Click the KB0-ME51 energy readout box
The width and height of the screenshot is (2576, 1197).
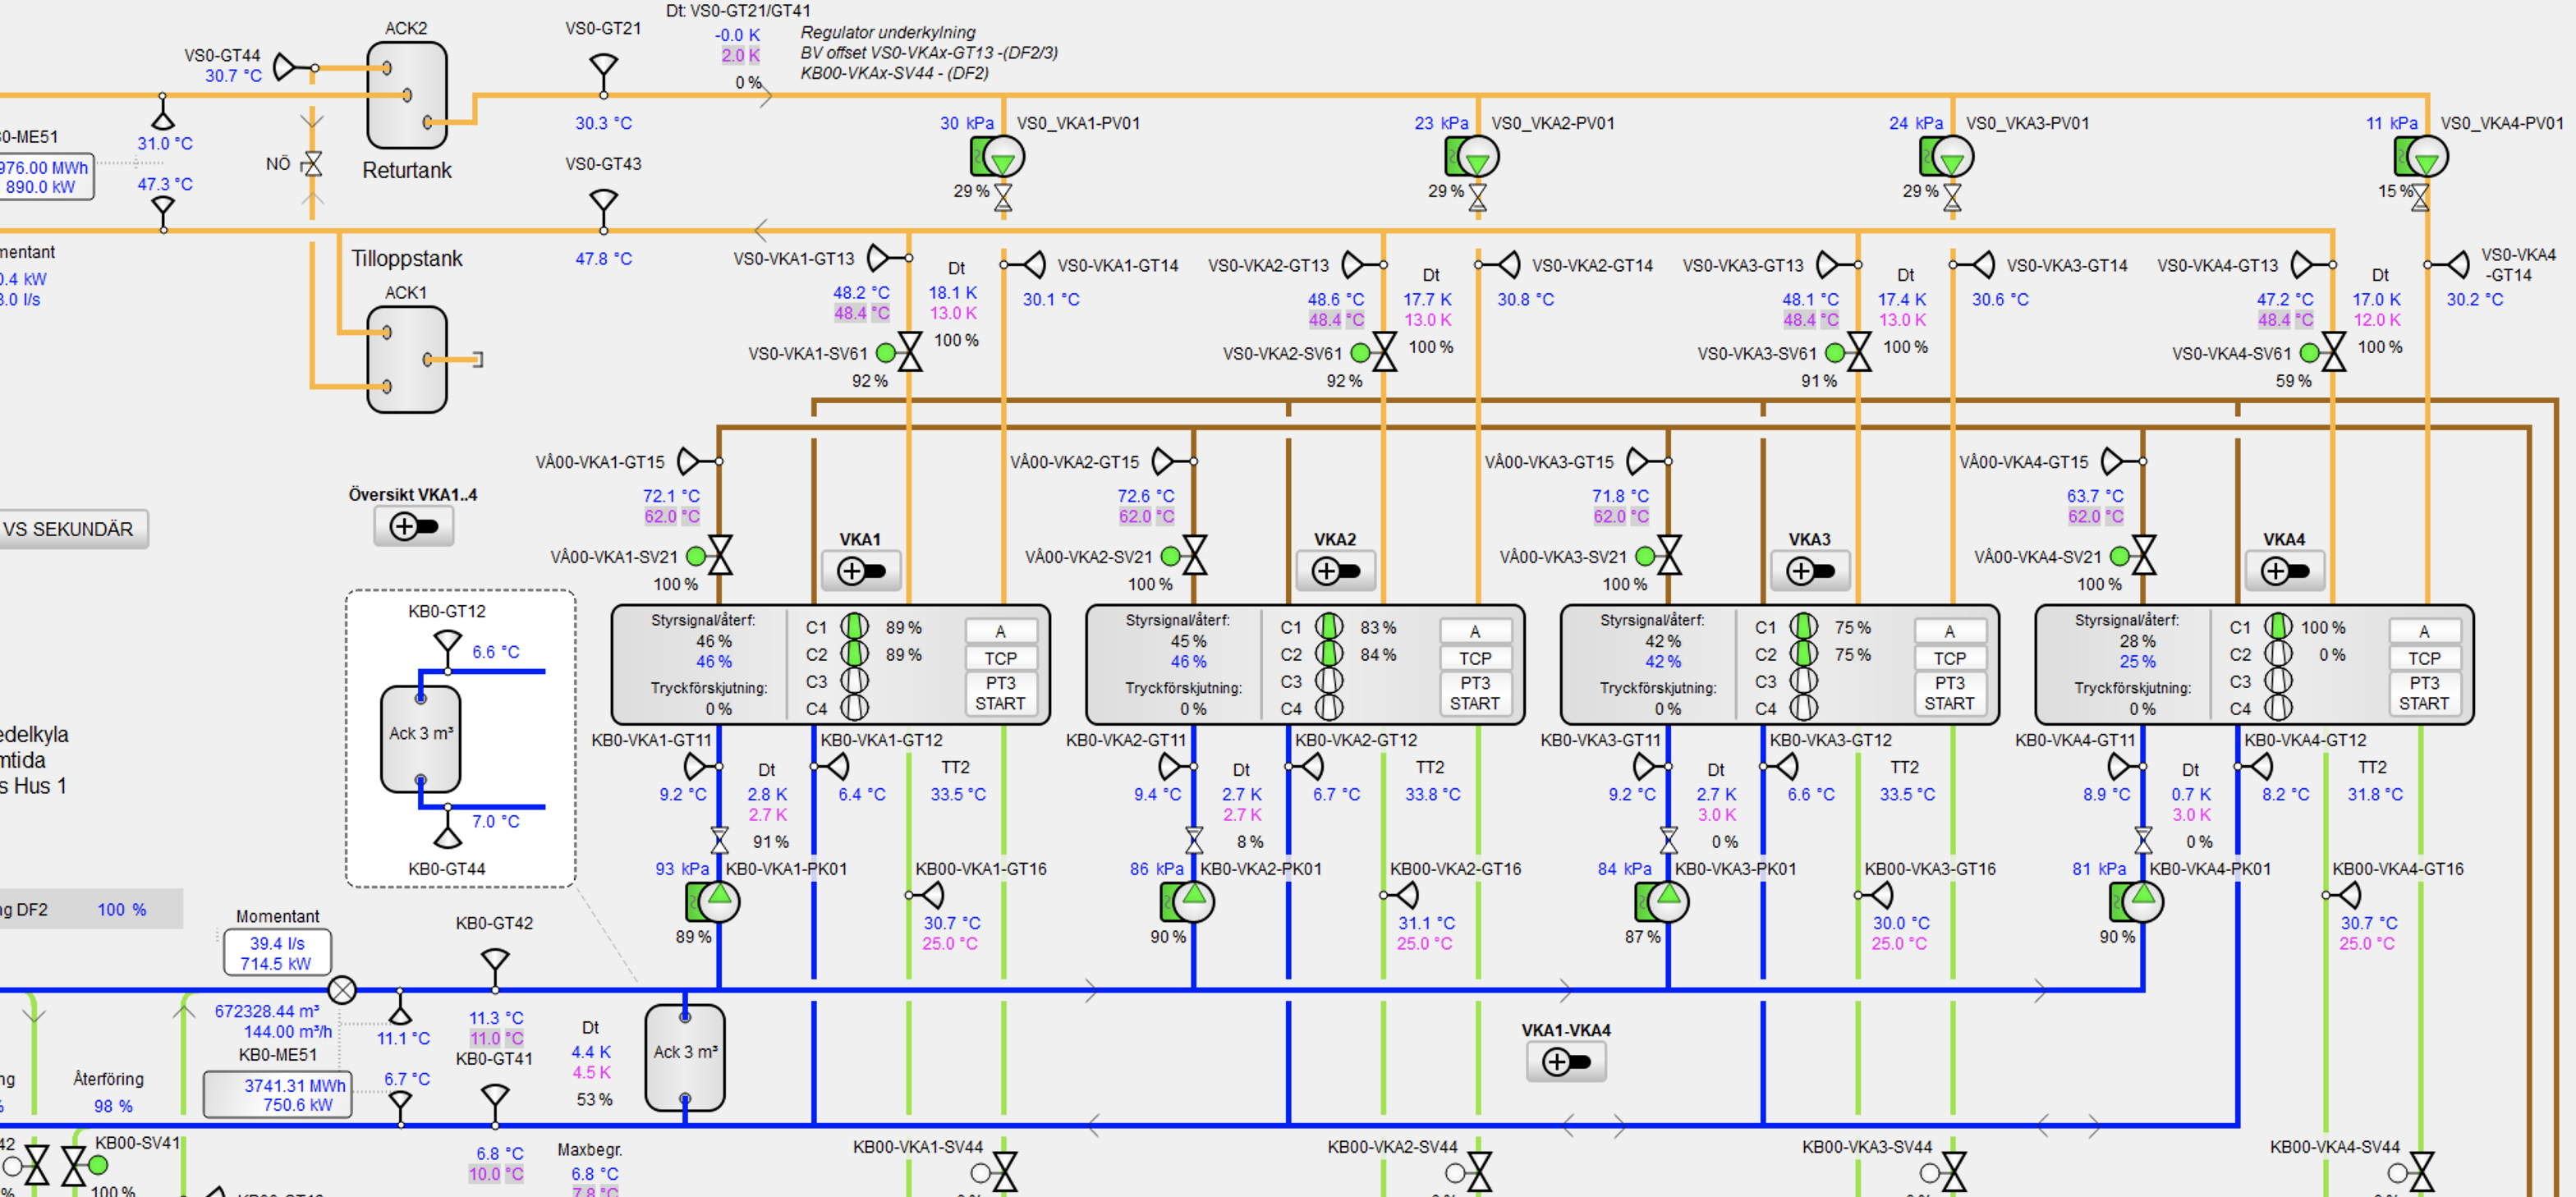(x=277, y=1094)
